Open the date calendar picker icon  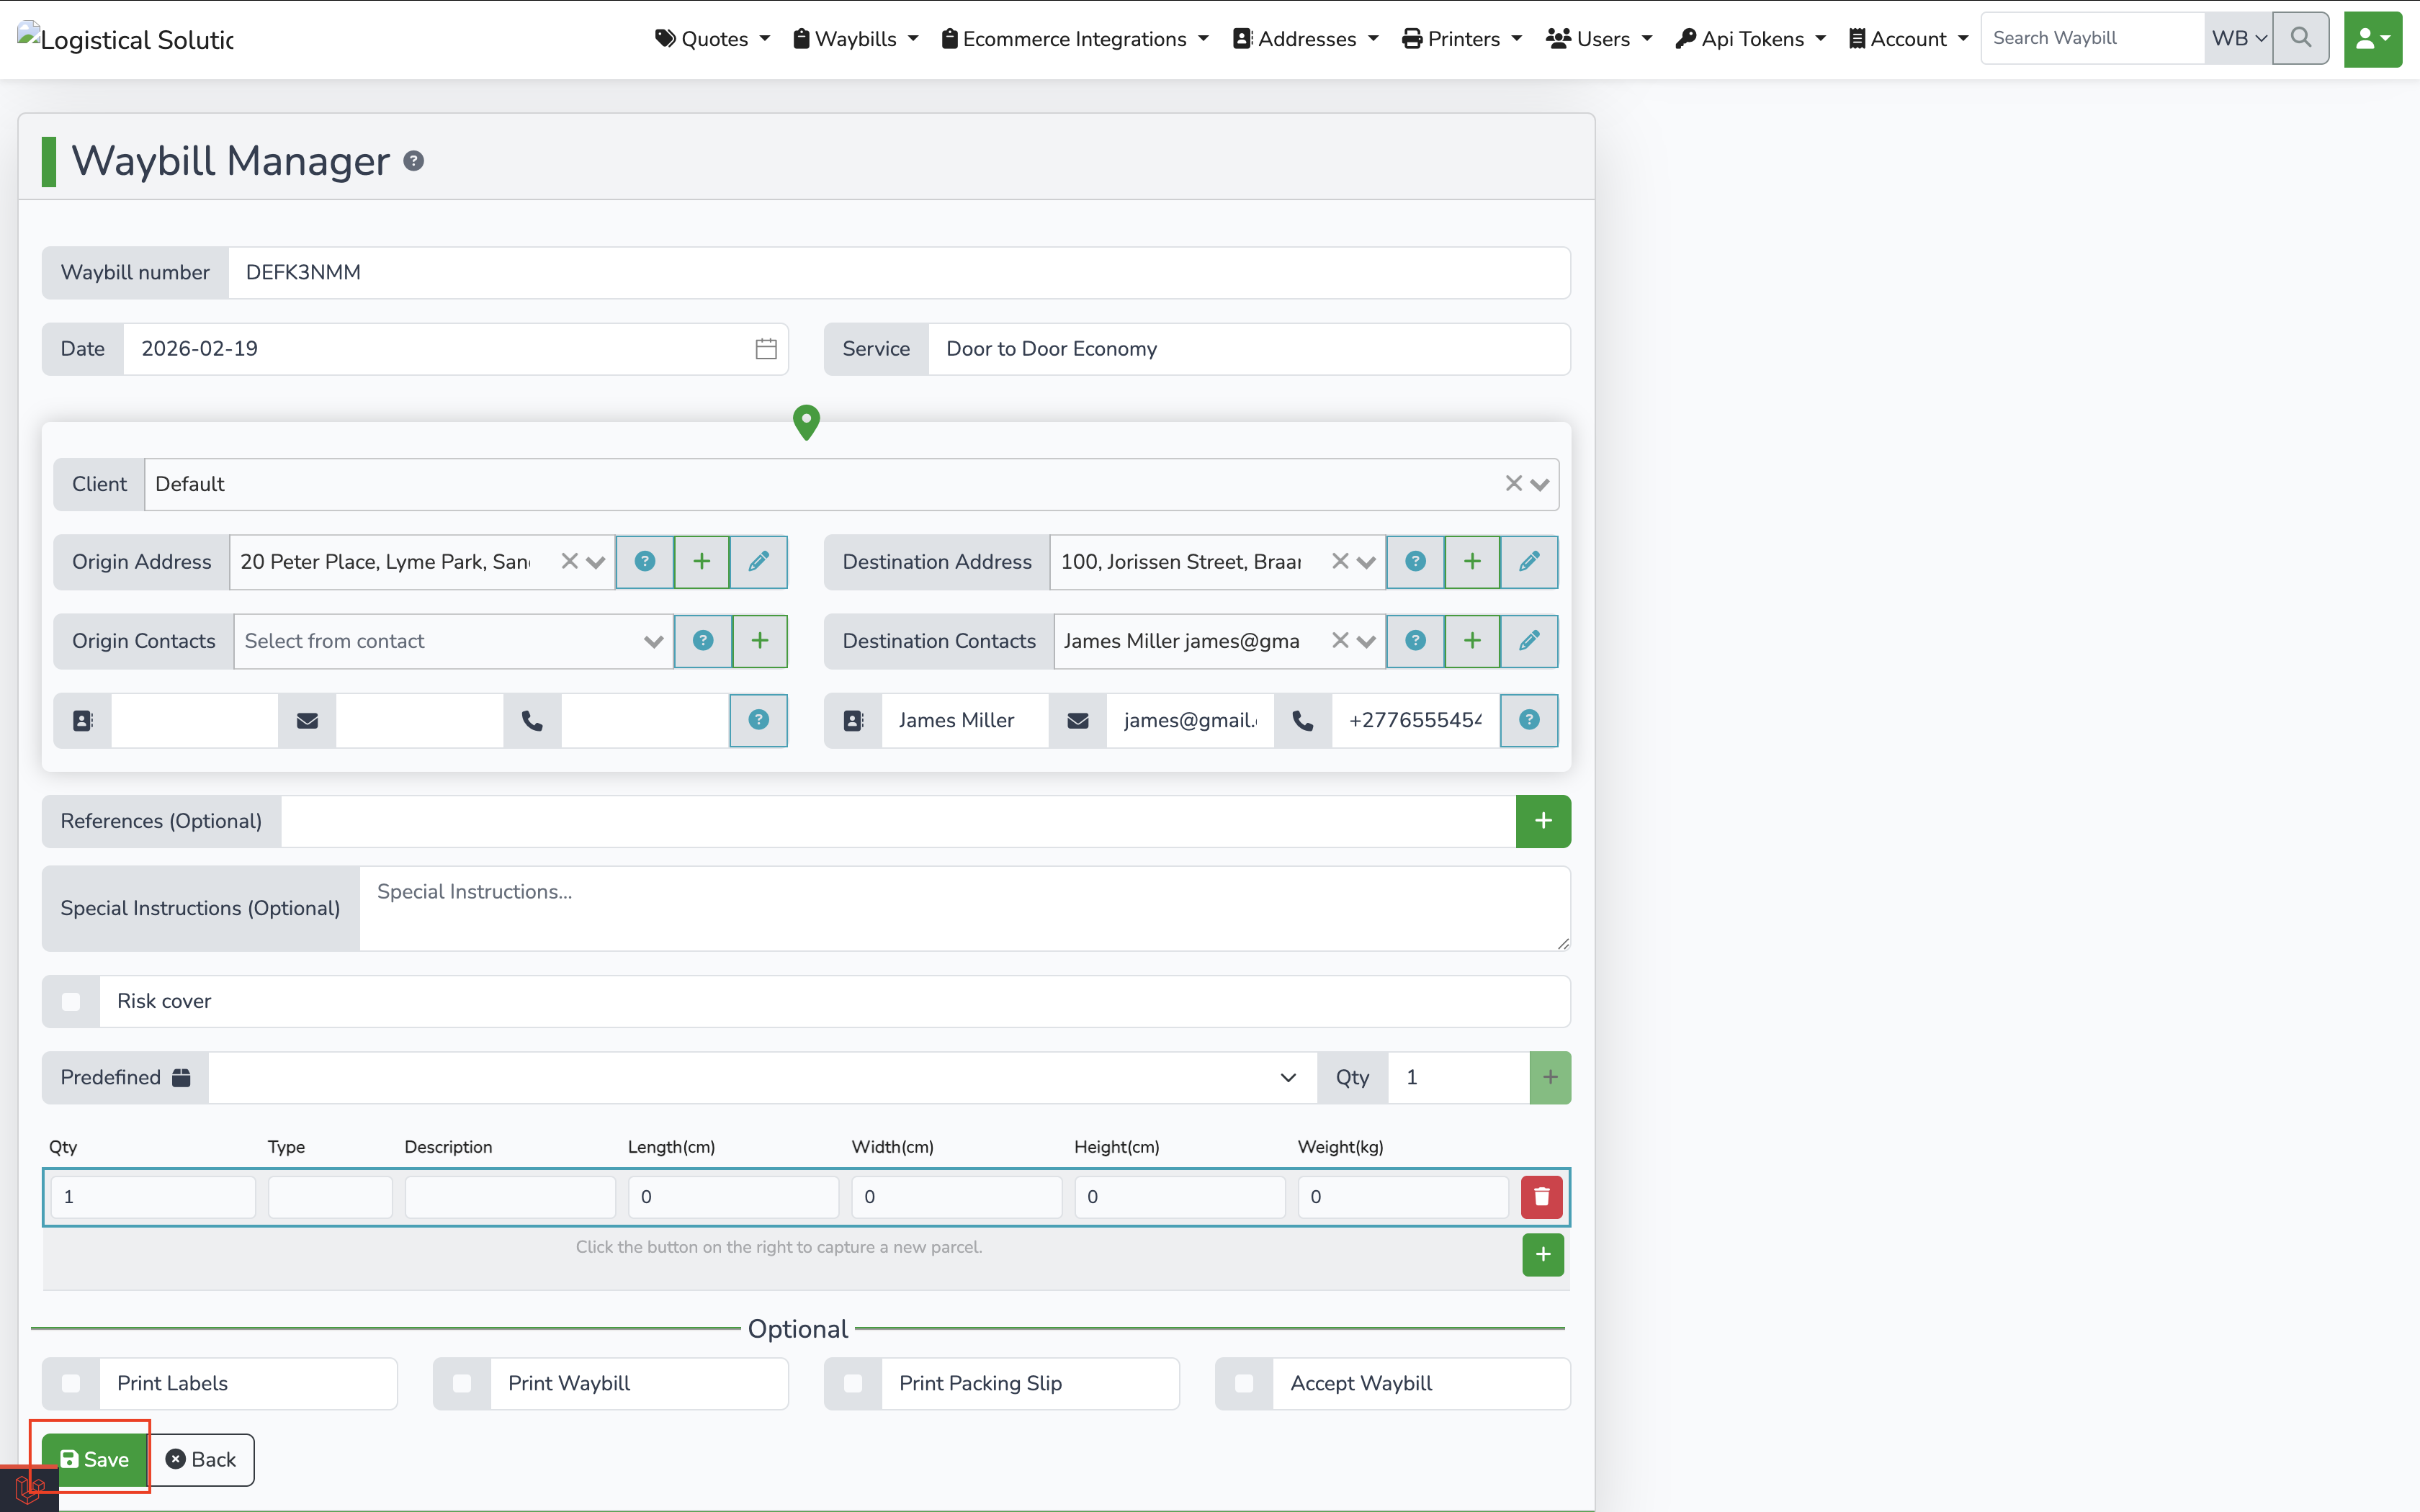pos(766,349)
